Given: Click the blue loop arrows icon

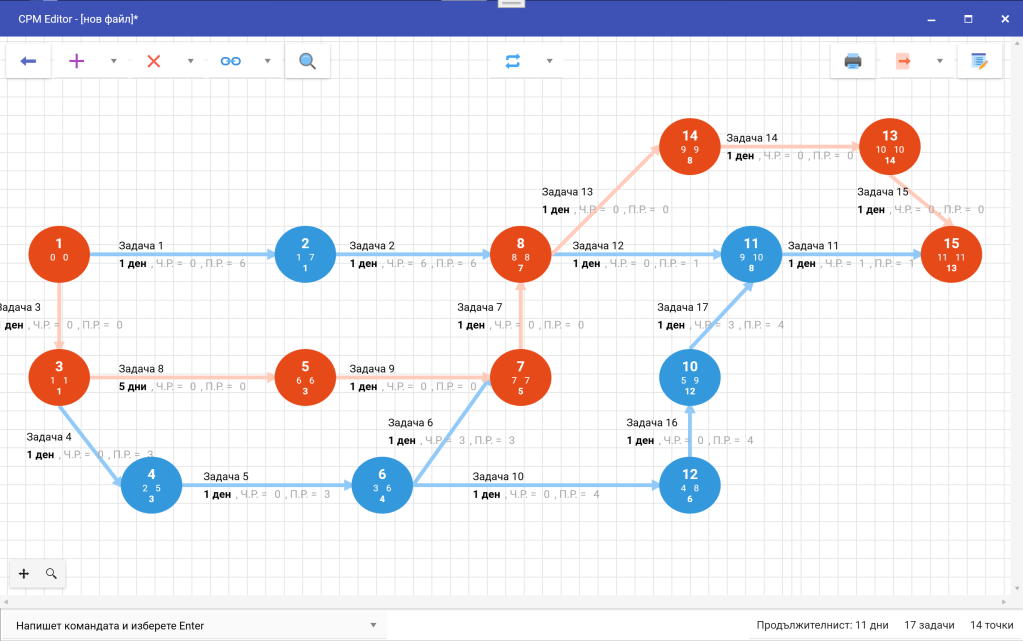Looking at the screenshot, I should [513, 61].
